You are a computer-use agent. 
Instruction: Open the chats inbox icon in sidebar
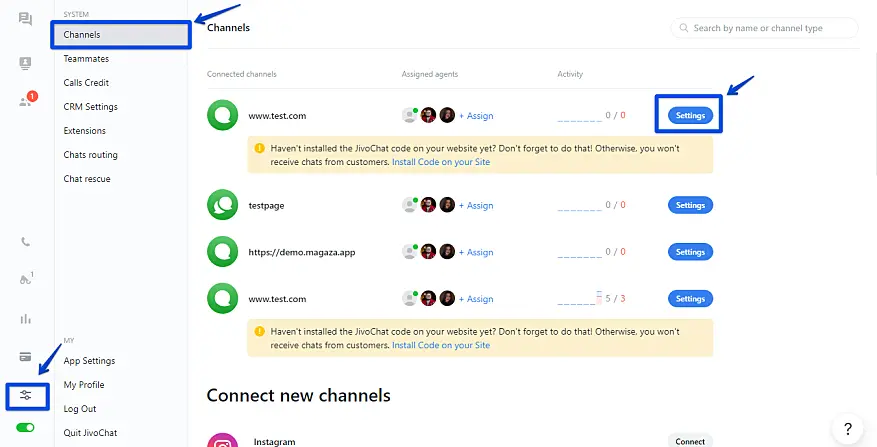point(25,19)
